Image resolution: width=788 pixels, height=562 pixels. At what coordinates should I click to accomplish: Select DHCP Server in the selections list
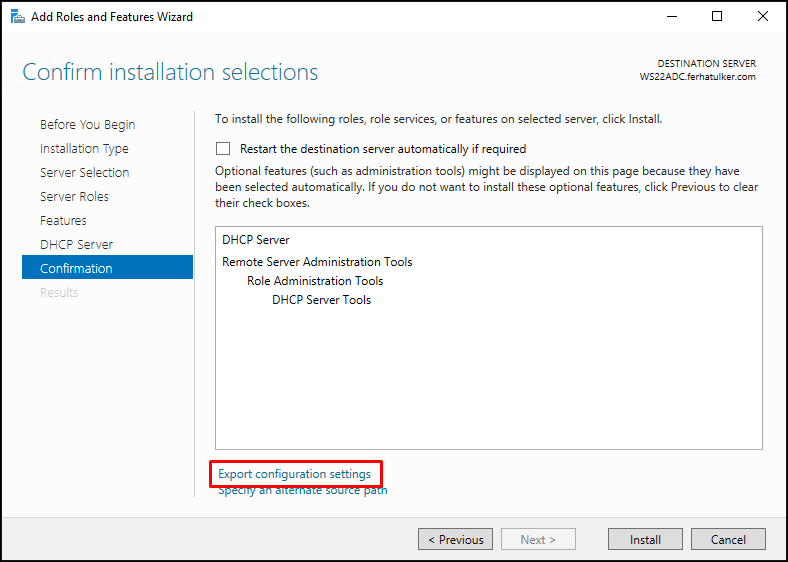(x=256, y=240)
